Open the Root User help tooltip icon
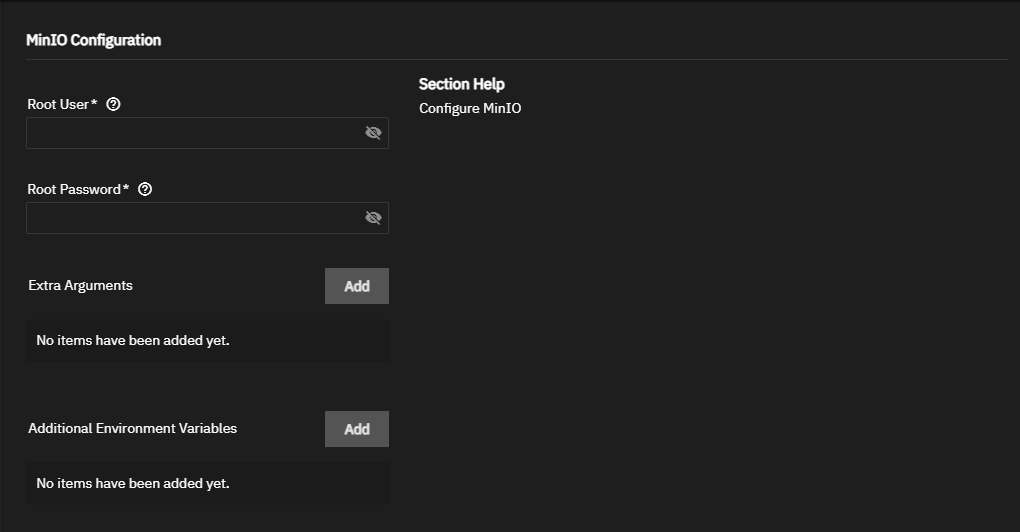 [x=113, y=104]
